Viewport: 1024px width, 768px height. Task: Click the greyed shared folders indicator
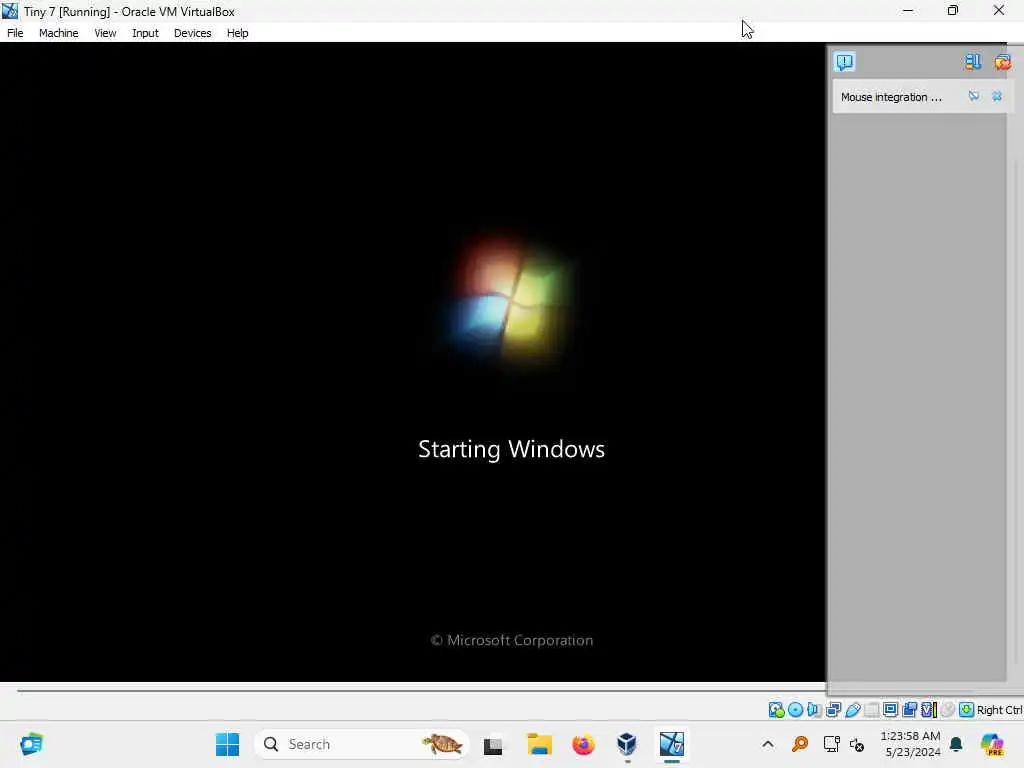tap(871, 710)
